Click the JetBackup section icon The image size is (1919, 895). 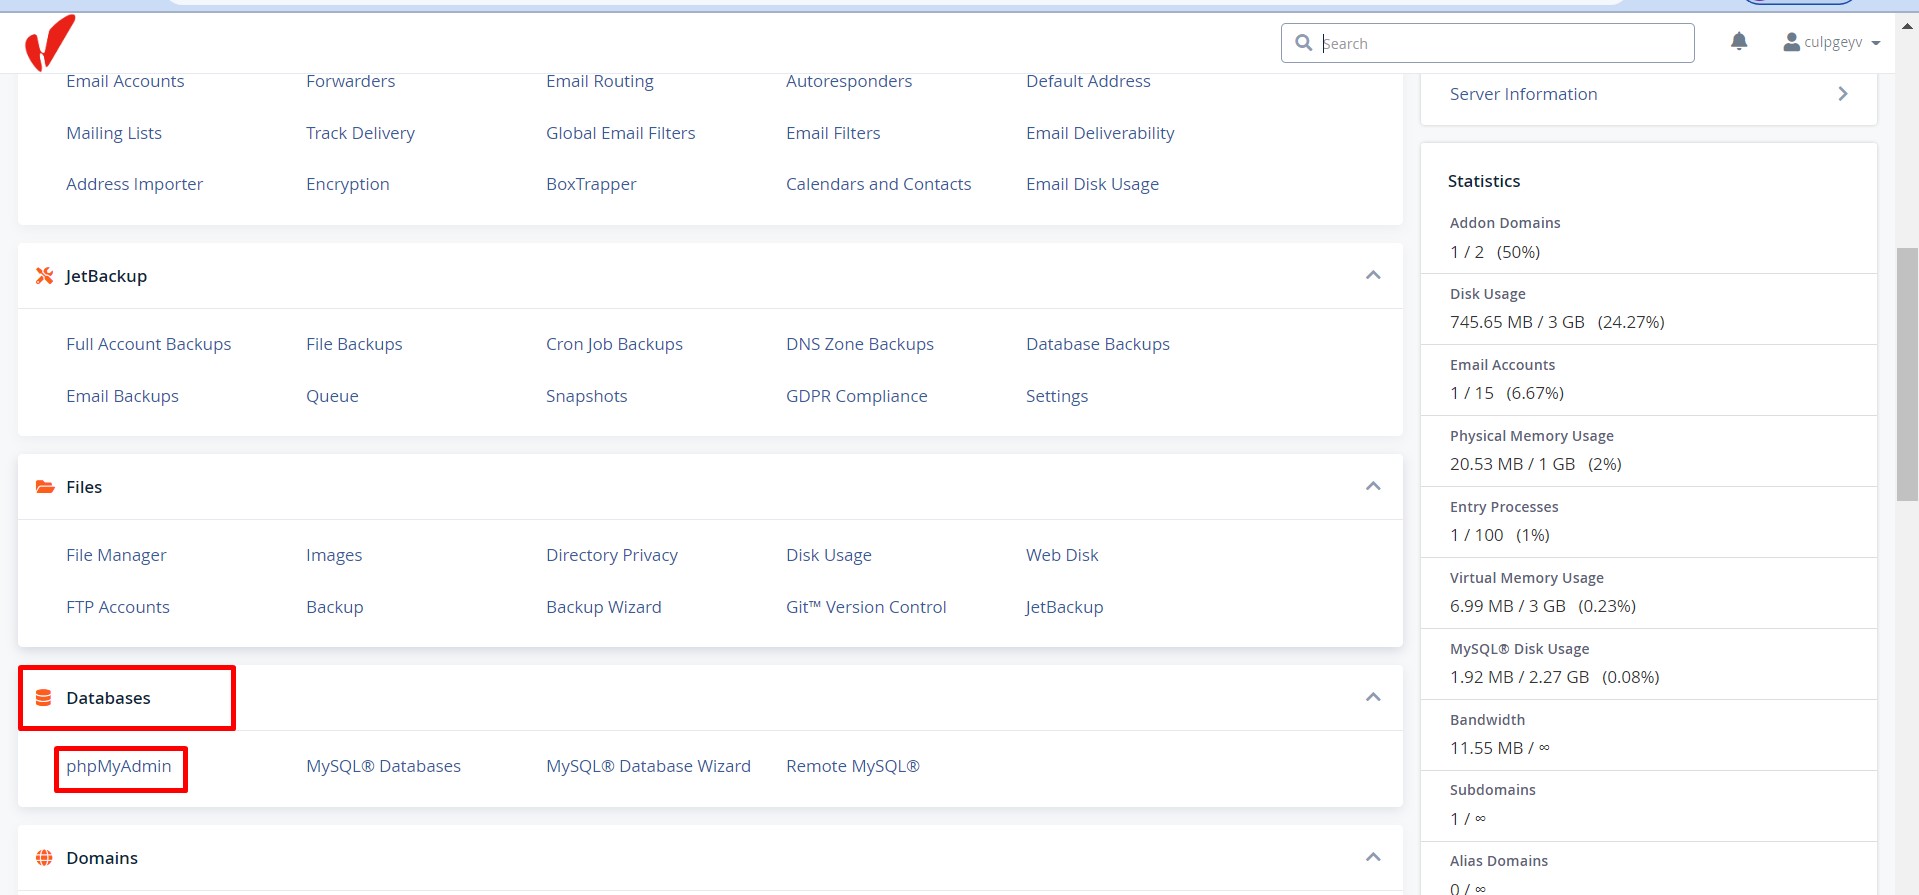[x=44, y=276]
